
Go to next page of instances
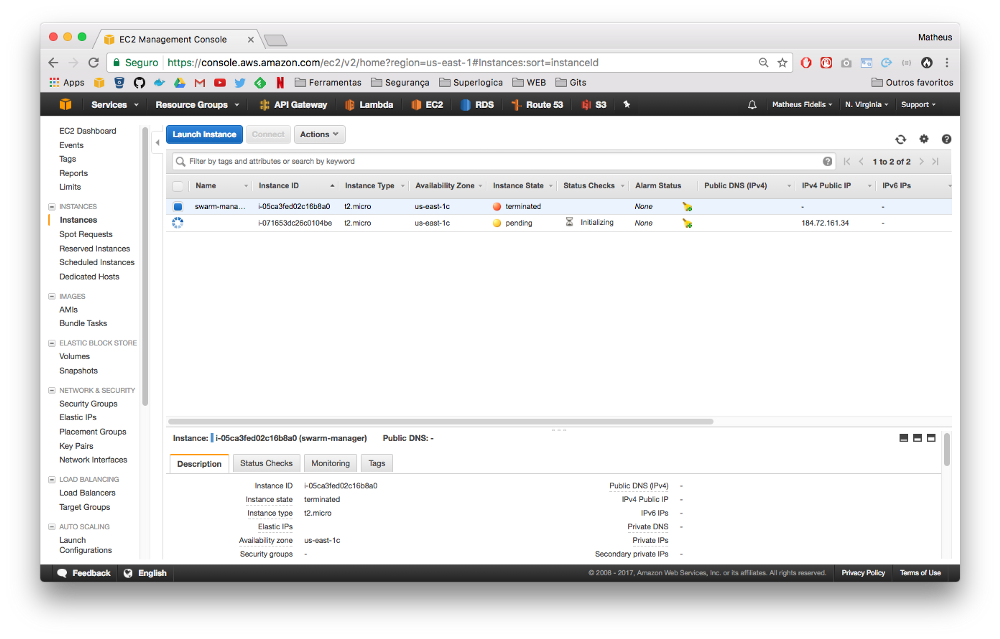coord(922,161)
